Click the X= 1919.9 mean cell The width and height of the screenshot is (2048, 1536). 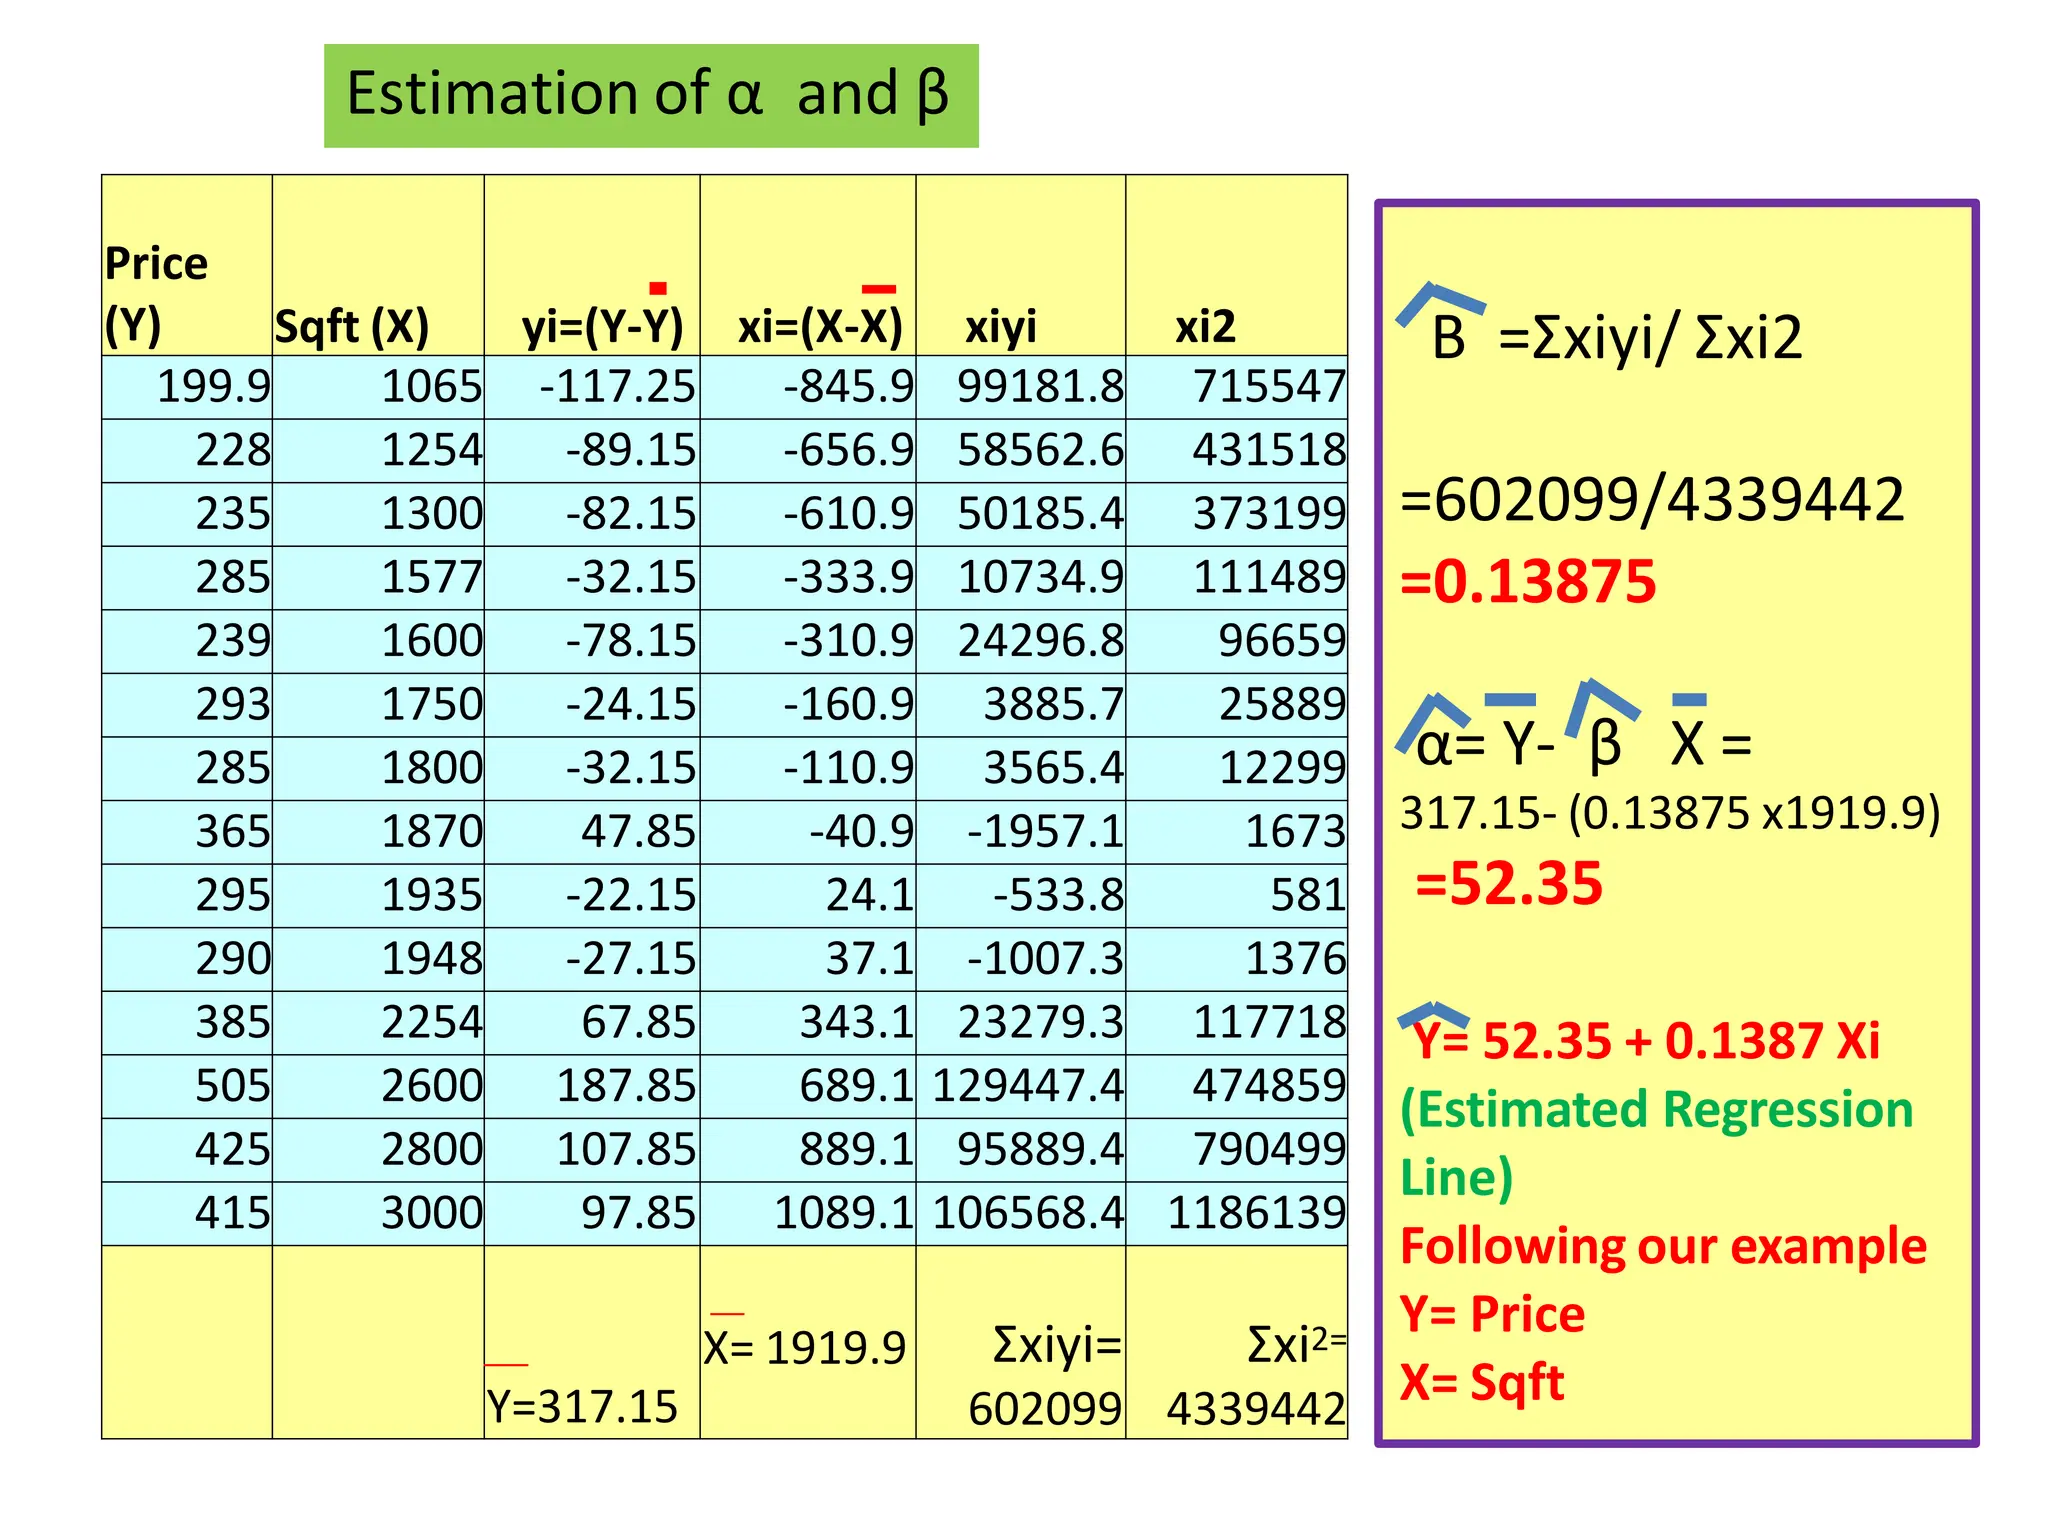[x=805, y=1347]
